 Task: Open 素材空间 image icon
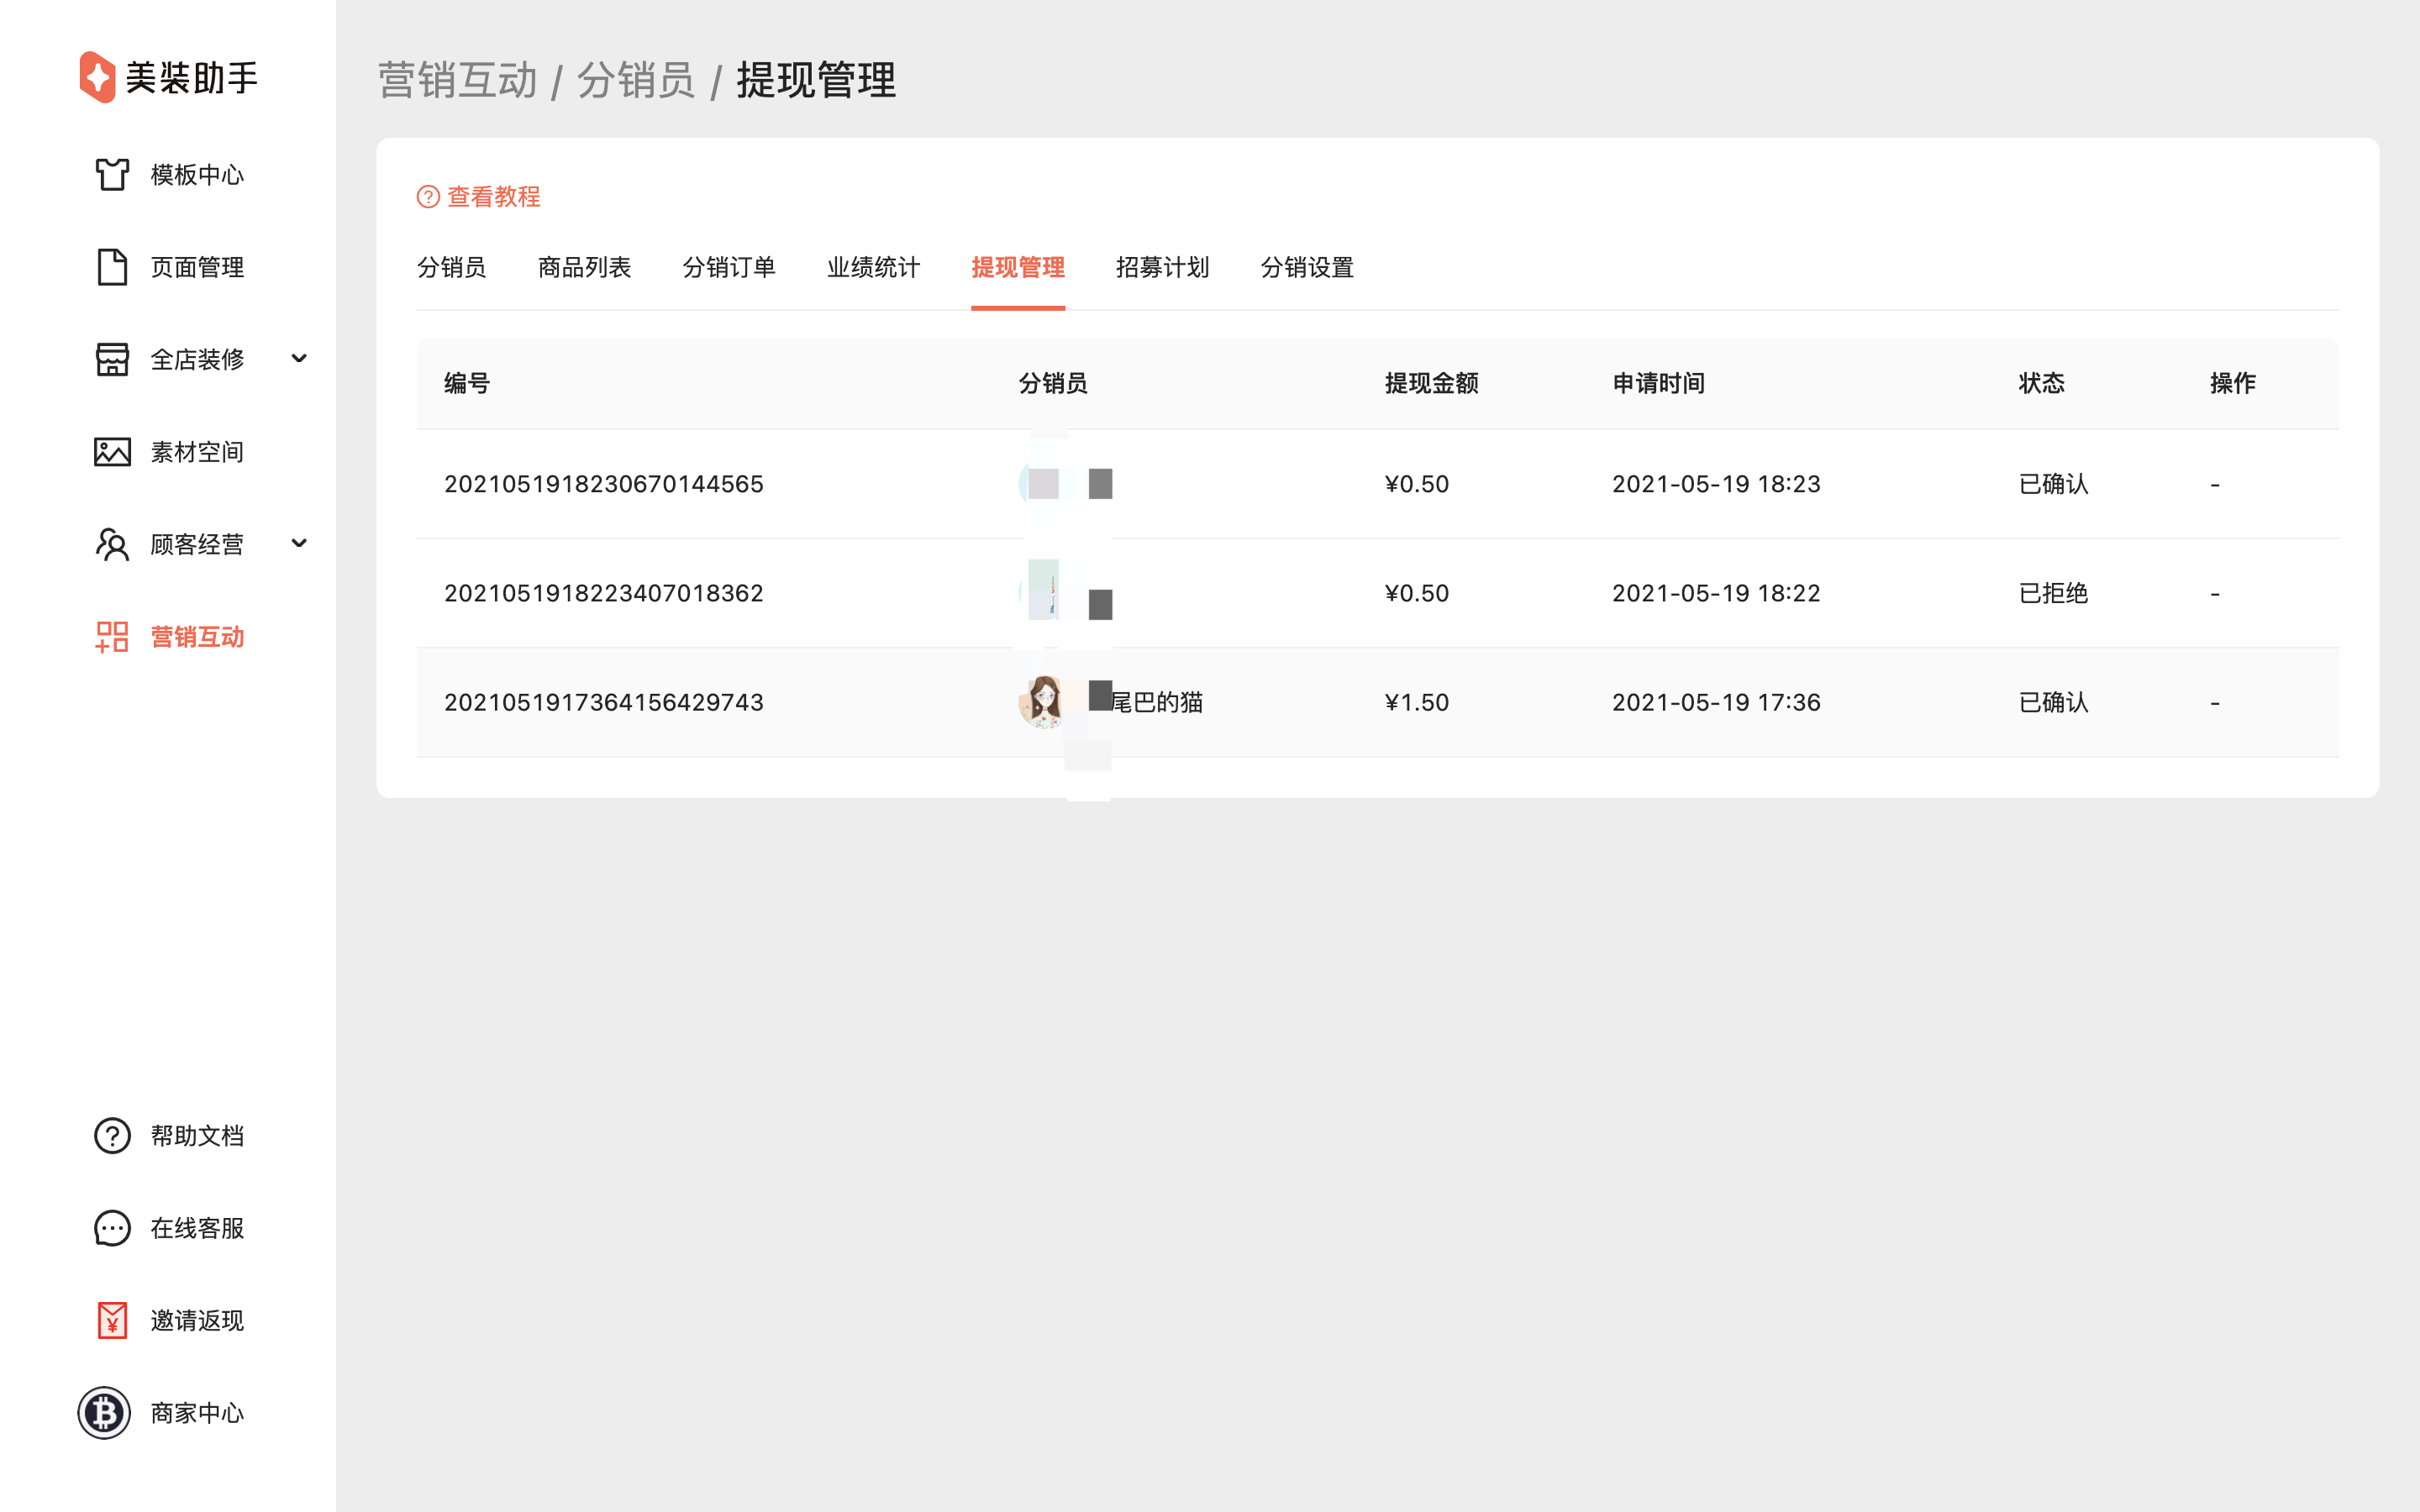click(112, 452)
